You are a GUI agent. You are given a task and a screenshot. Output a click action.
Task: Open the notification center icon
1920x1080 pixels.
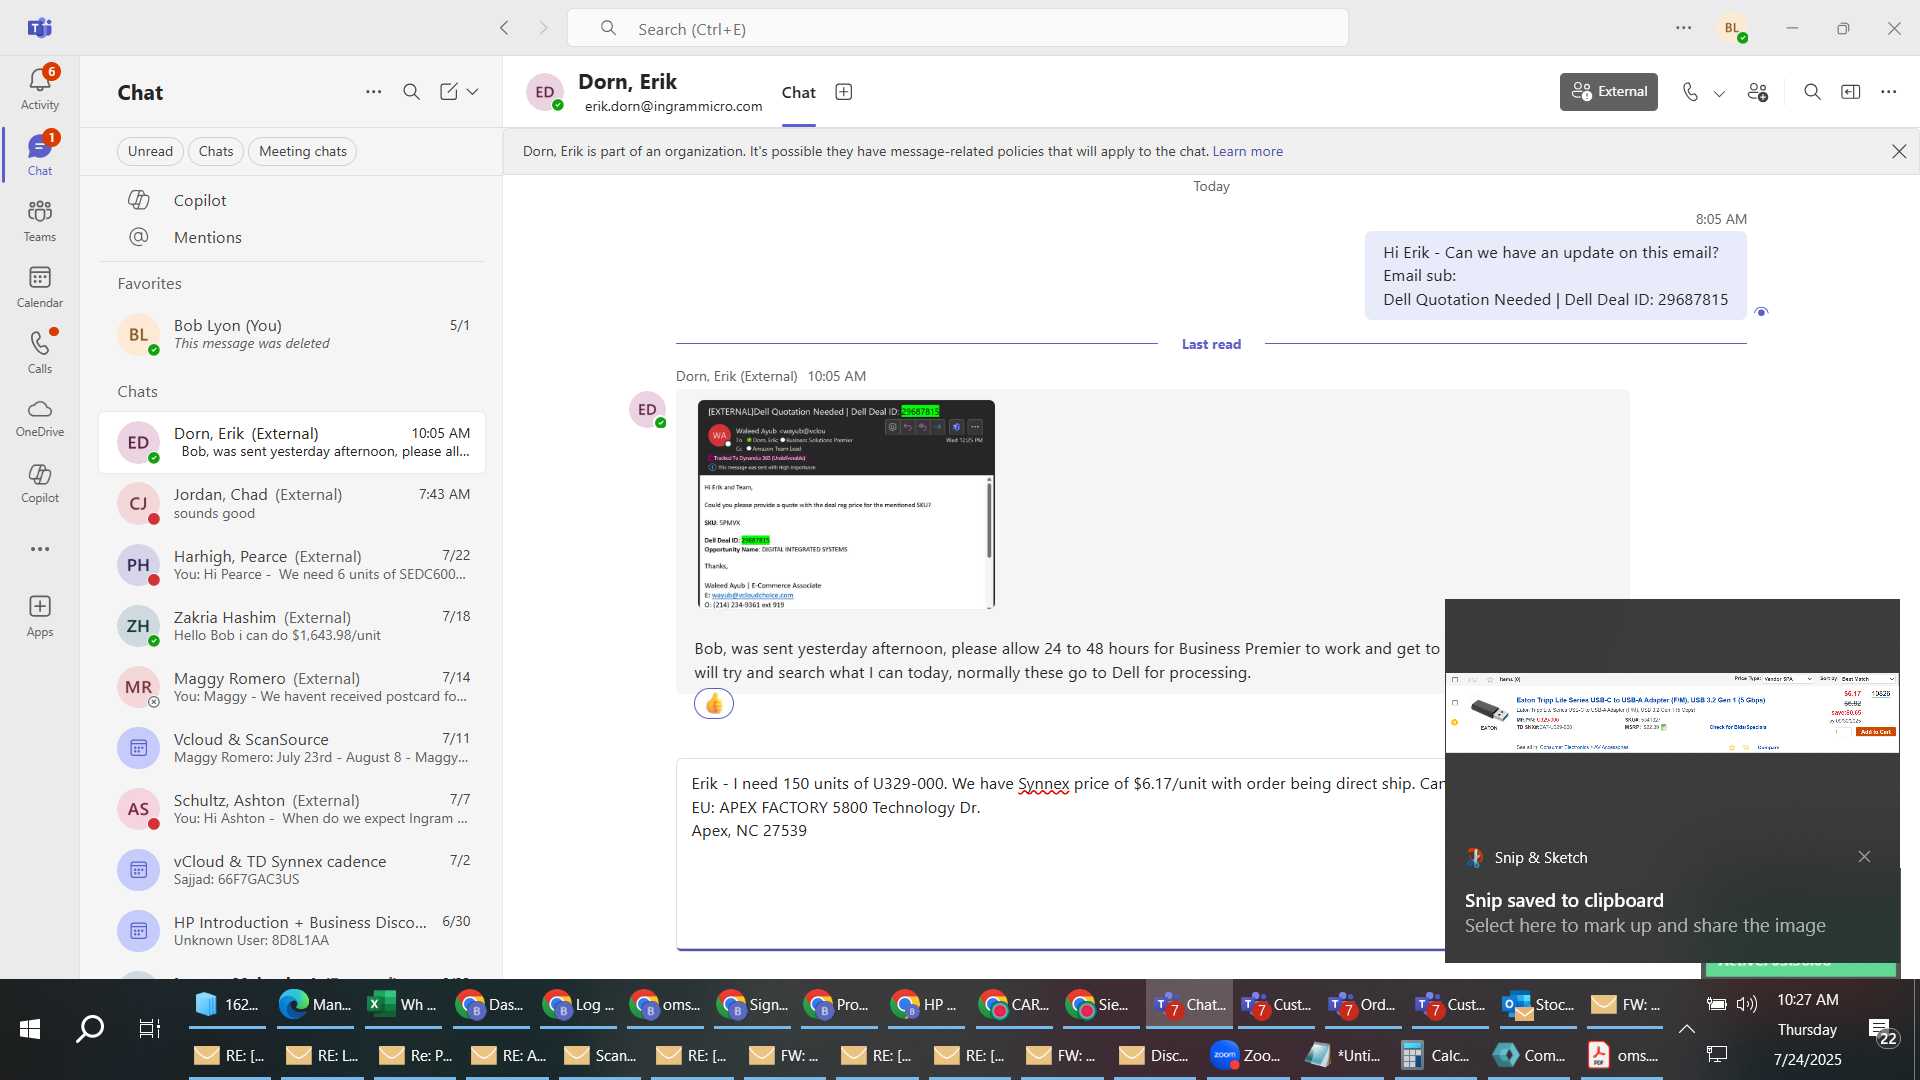(1881, 1031)
